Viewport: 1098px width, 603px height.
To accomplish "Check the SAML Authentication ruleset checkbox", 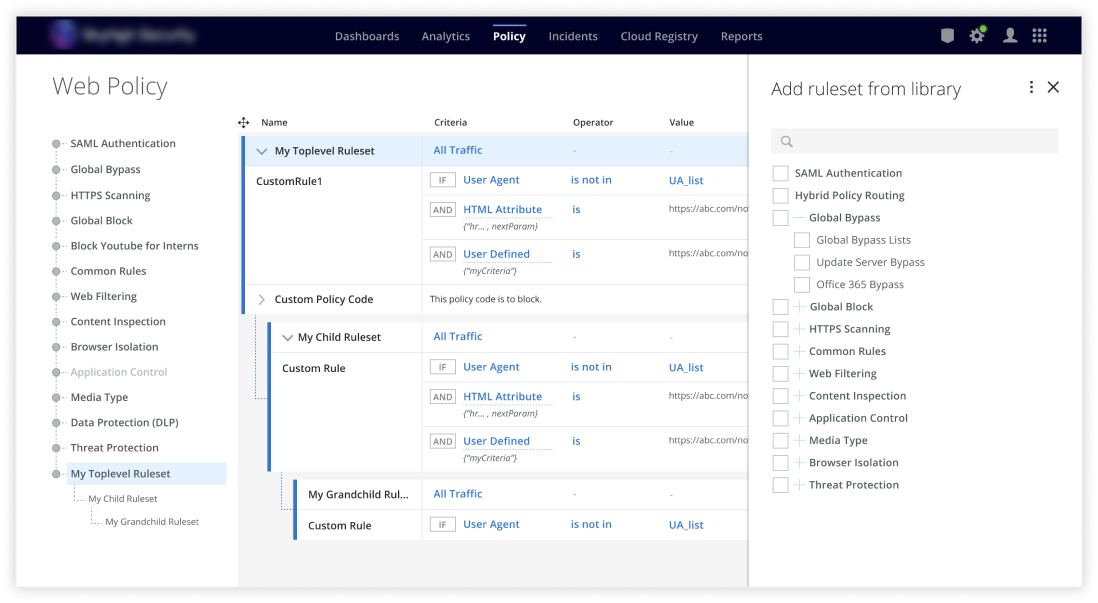I will 781,174.
